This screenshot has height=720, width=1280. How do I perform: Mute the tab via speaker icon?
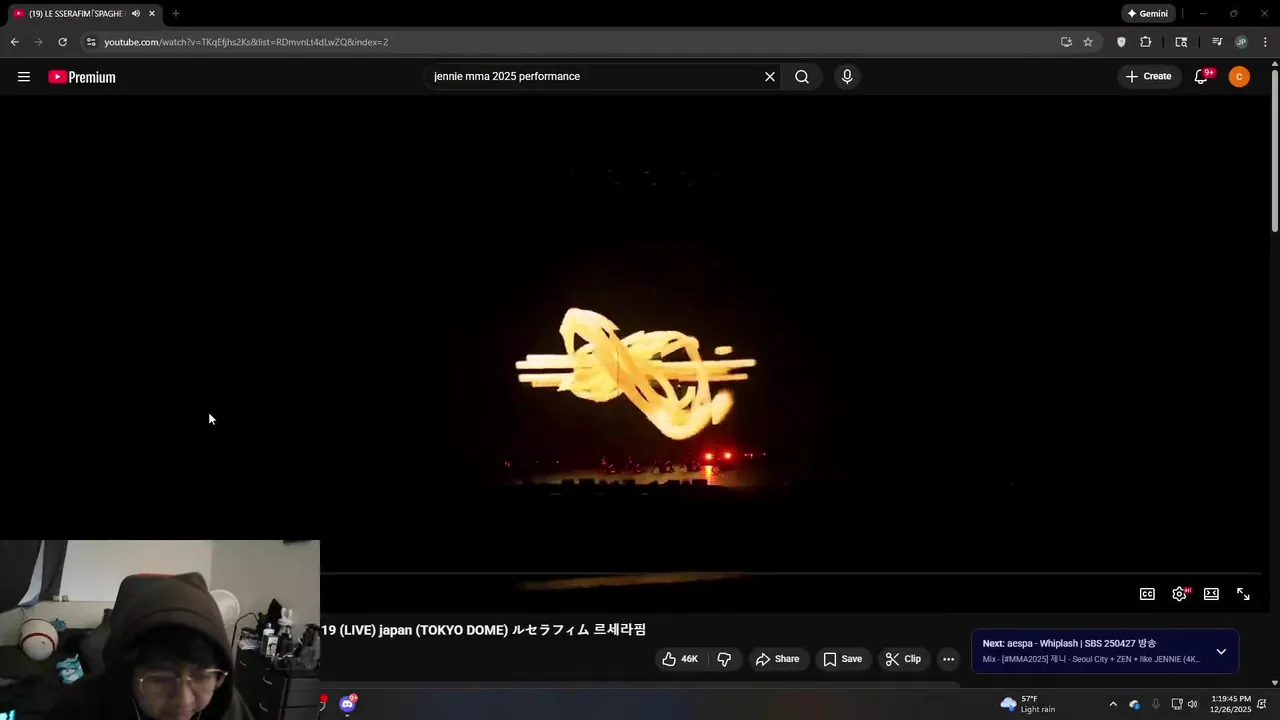click(136, 14)
